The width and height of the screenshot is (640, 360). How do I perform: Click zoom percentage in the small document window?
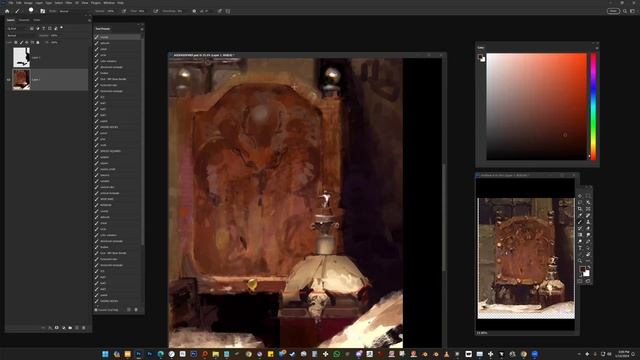point(482,333)
